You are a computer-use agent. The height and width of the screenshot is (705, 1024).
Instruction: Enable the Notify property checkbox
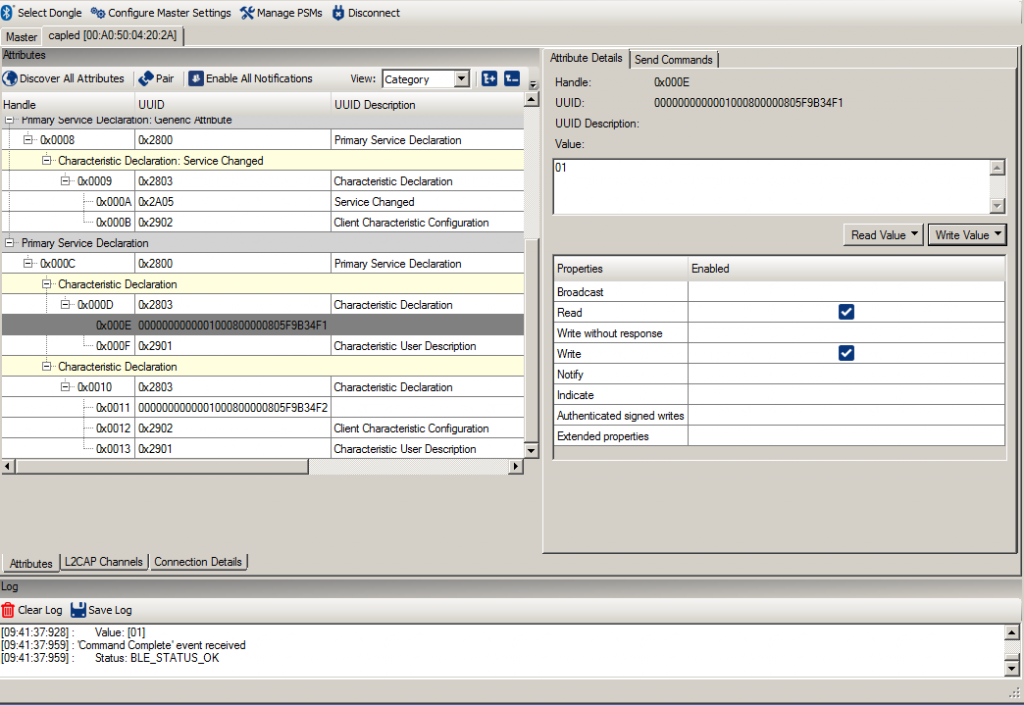(x=845, y=374)
